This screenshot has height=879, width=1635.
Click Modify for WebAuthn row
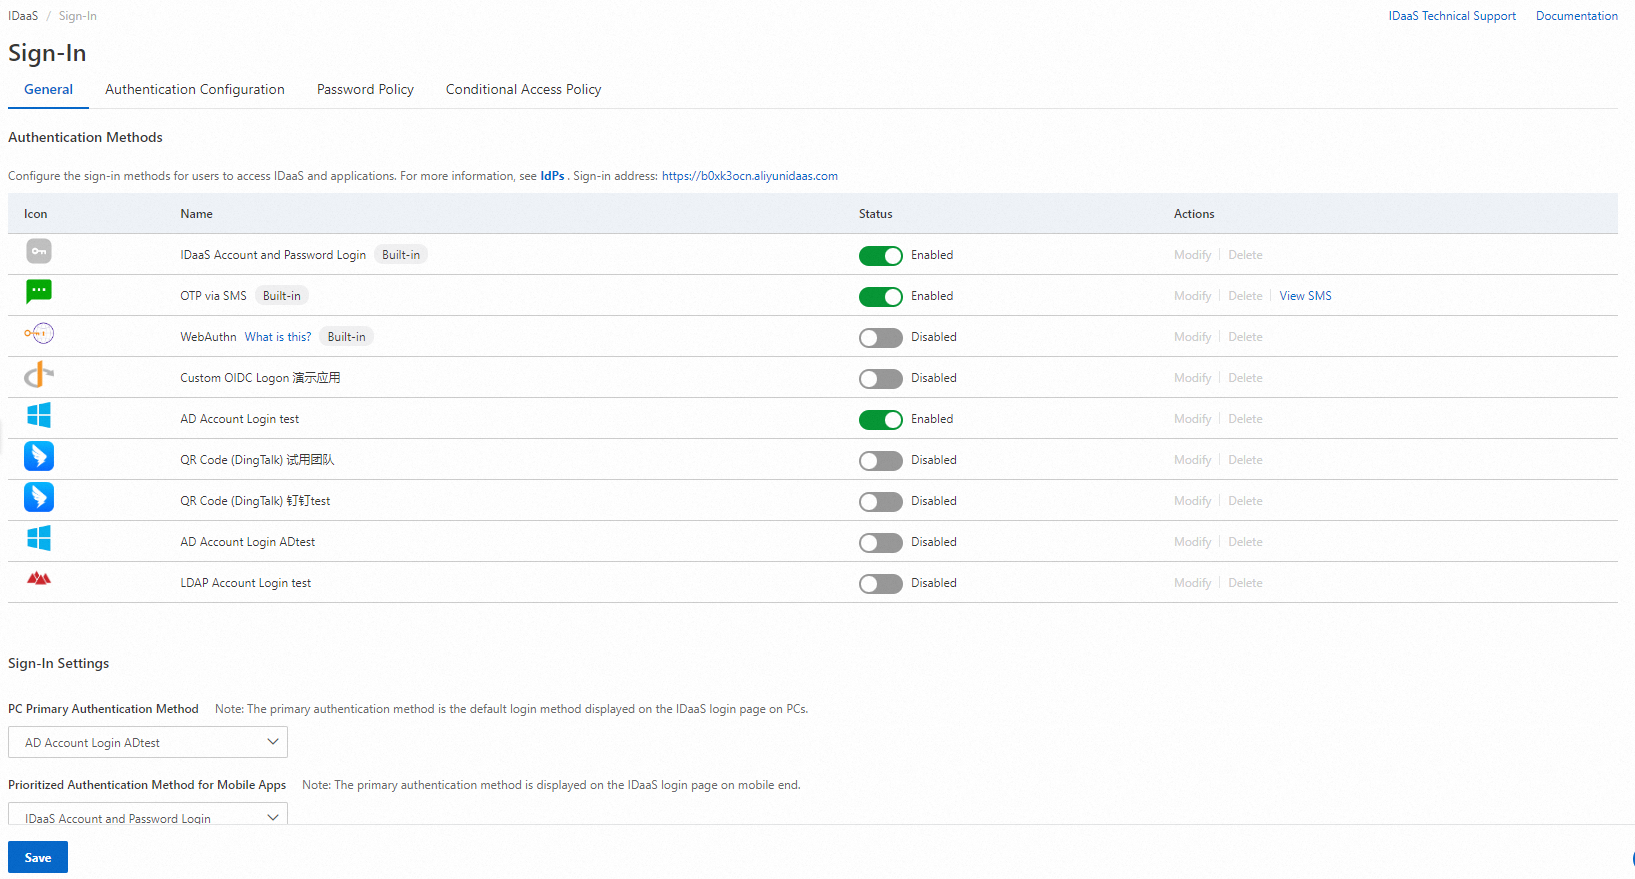1192,337
